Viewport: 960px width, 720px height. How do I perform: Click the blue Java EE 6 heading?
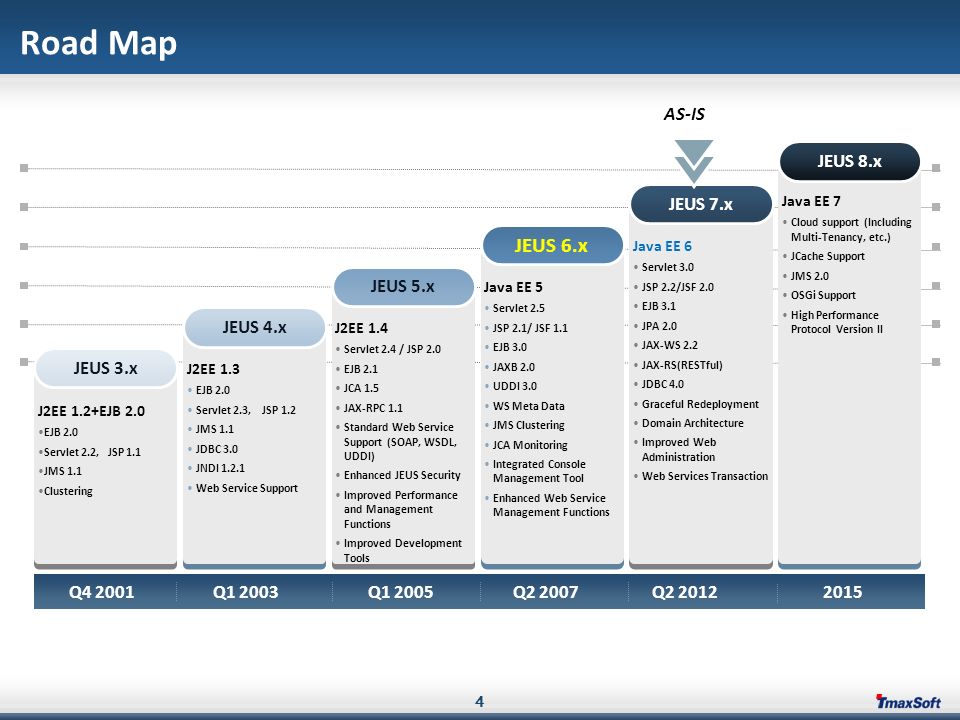[x=662, y=246]
